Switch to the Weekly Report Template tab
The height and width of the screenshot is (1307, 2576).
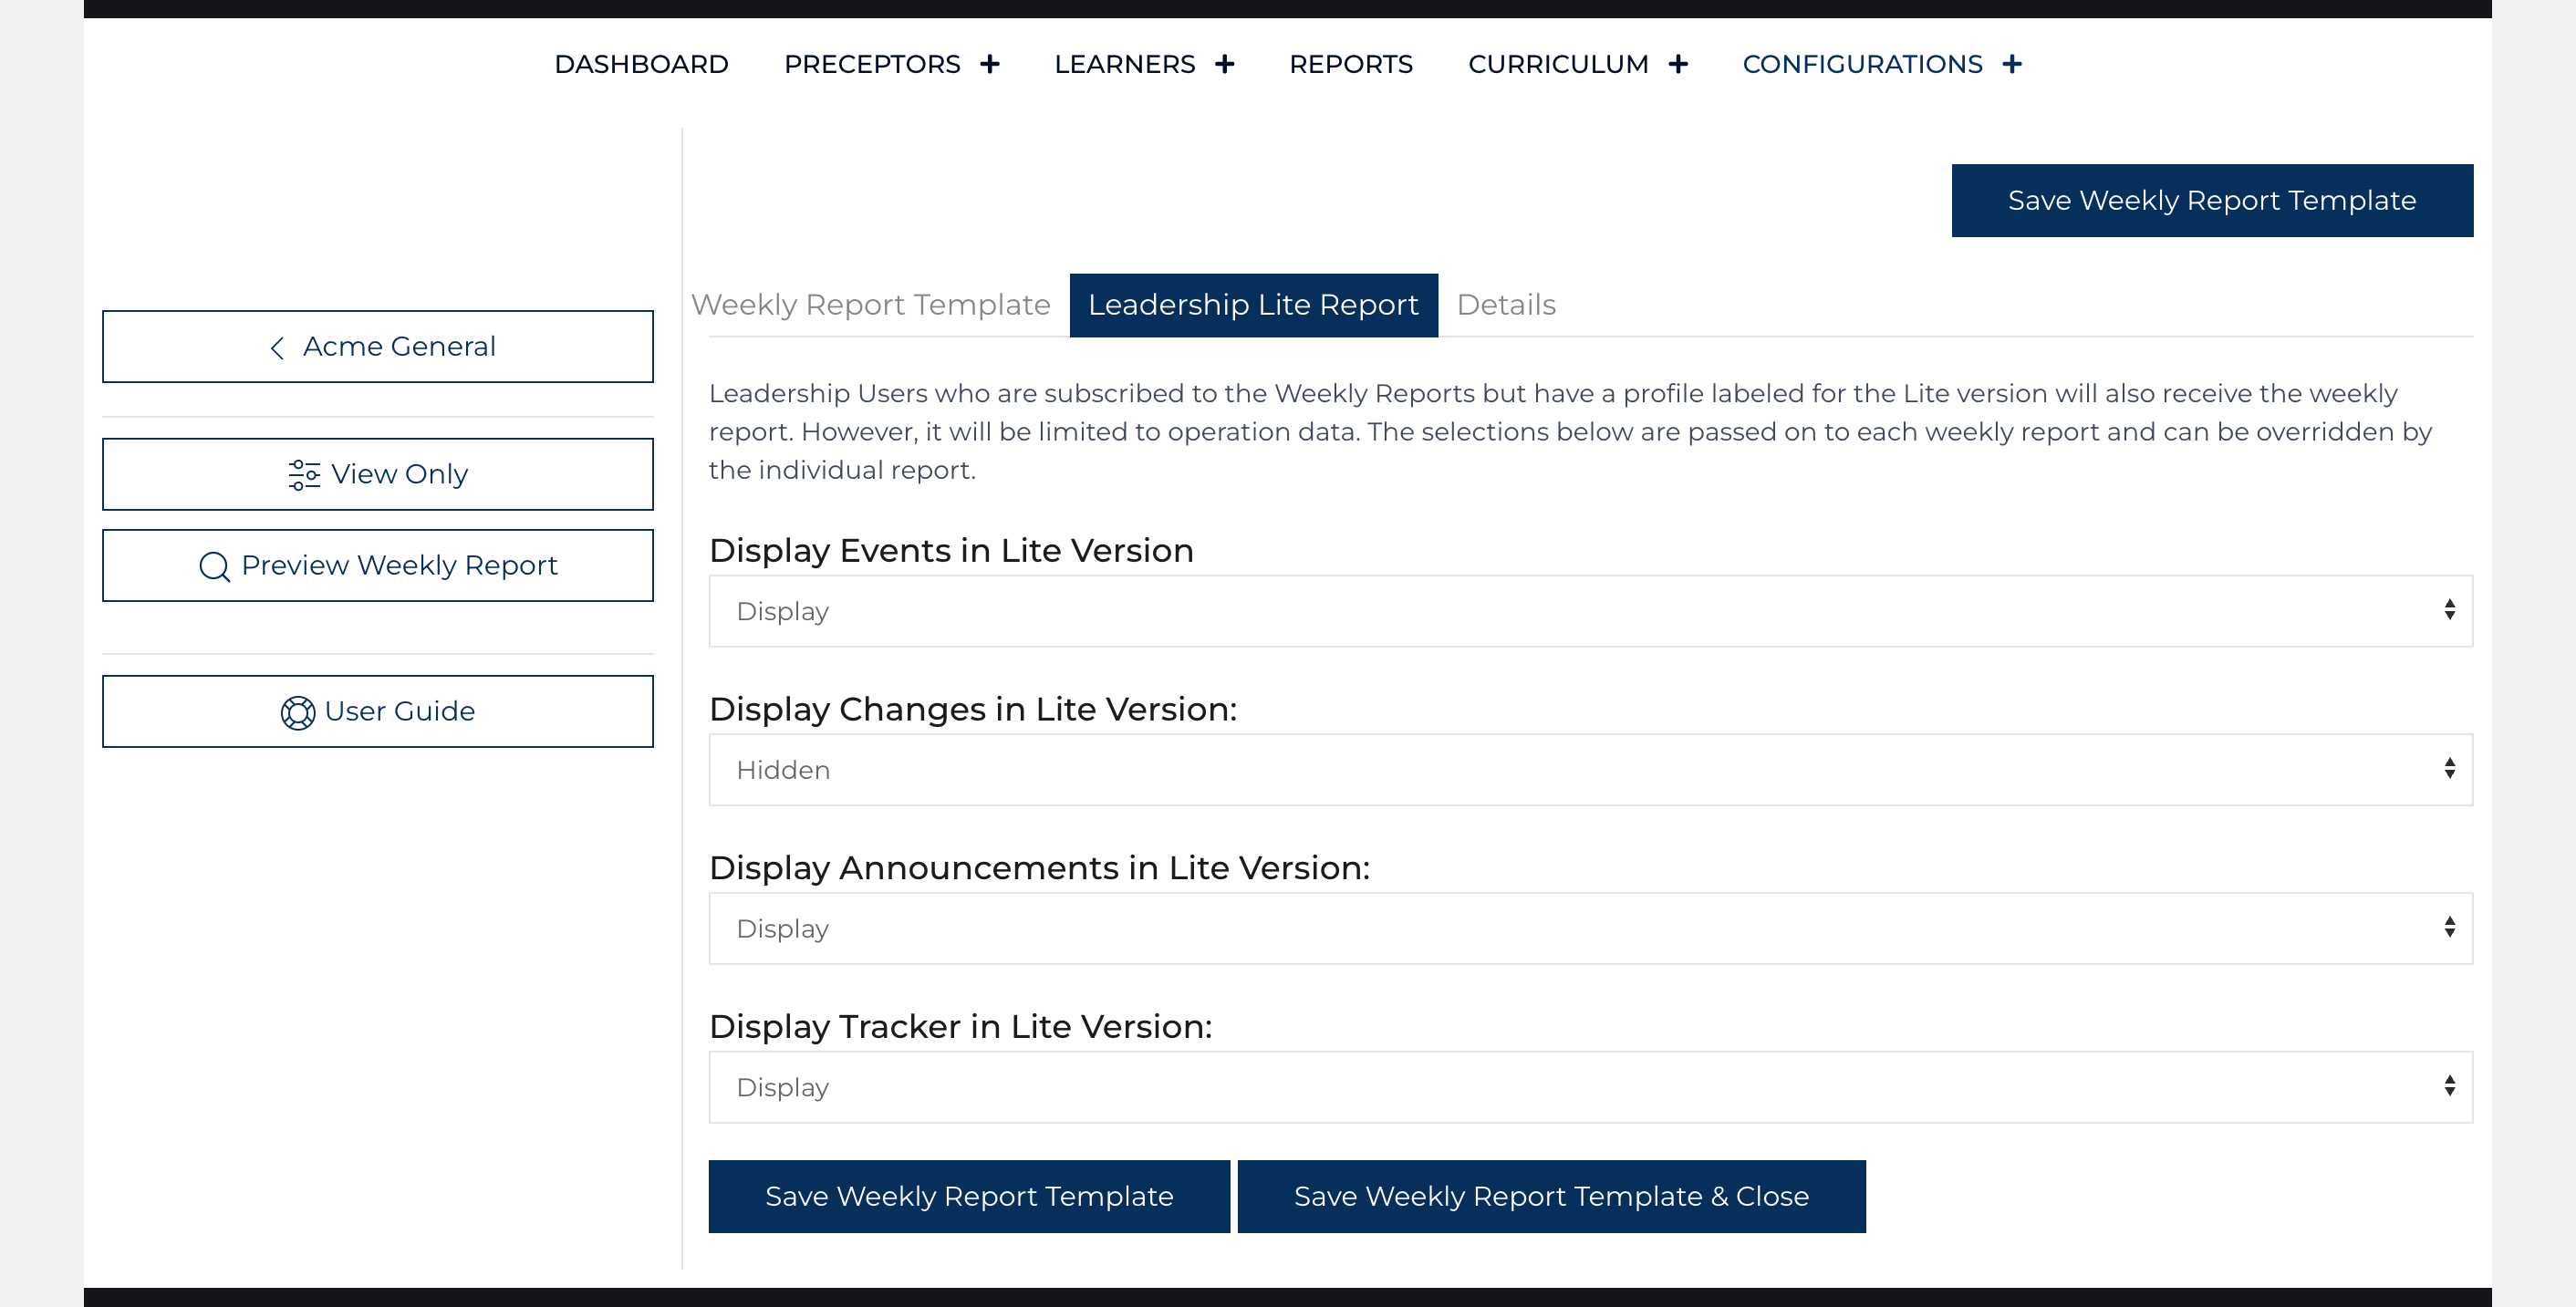click(x=870, y=305)
